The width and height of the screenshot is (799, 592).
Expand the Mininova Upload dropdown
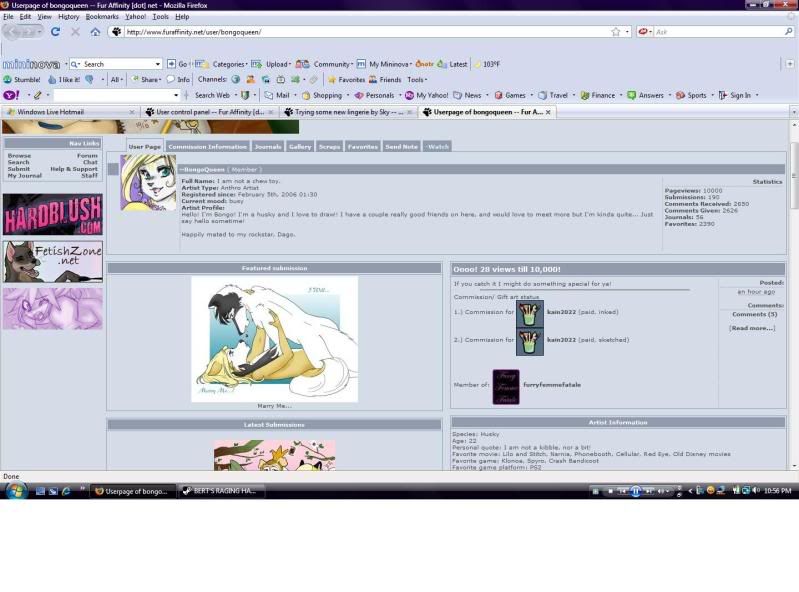[276, 64]
